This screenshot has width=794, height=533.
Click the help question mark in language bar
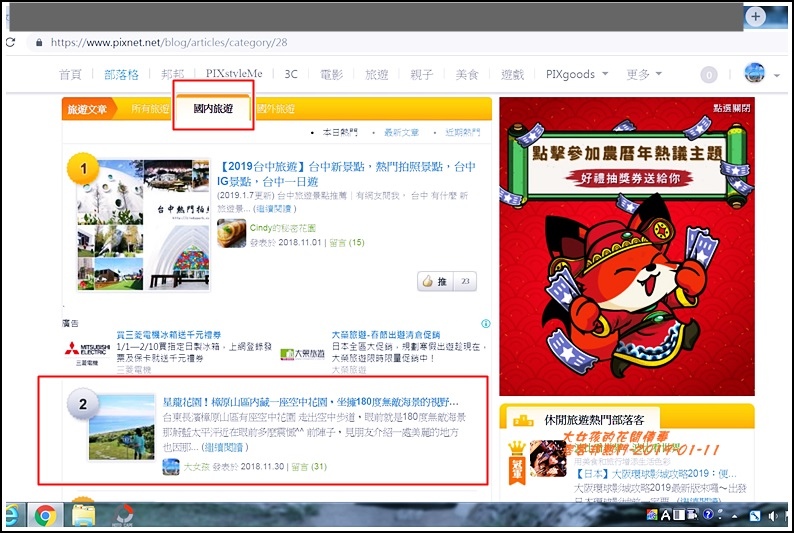[707, 514]
